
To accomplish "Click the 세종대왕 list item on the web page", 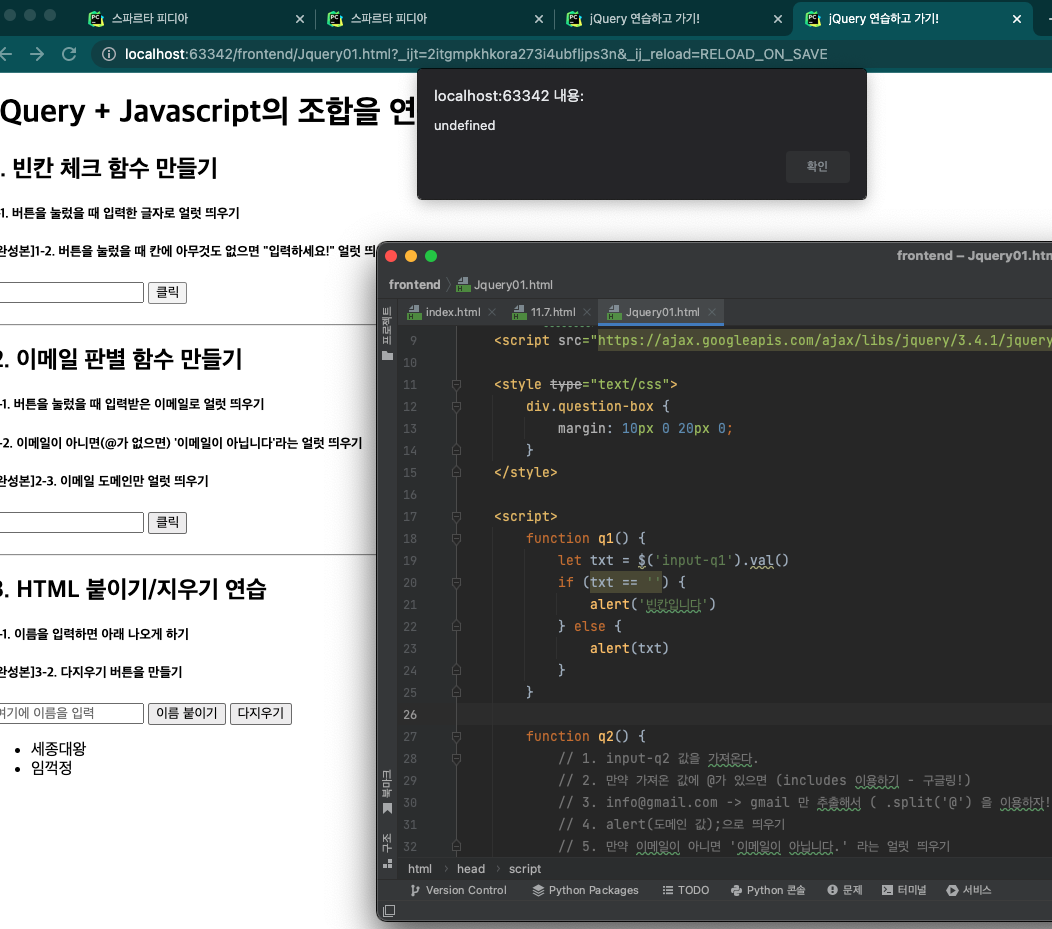I will [58, 749].
